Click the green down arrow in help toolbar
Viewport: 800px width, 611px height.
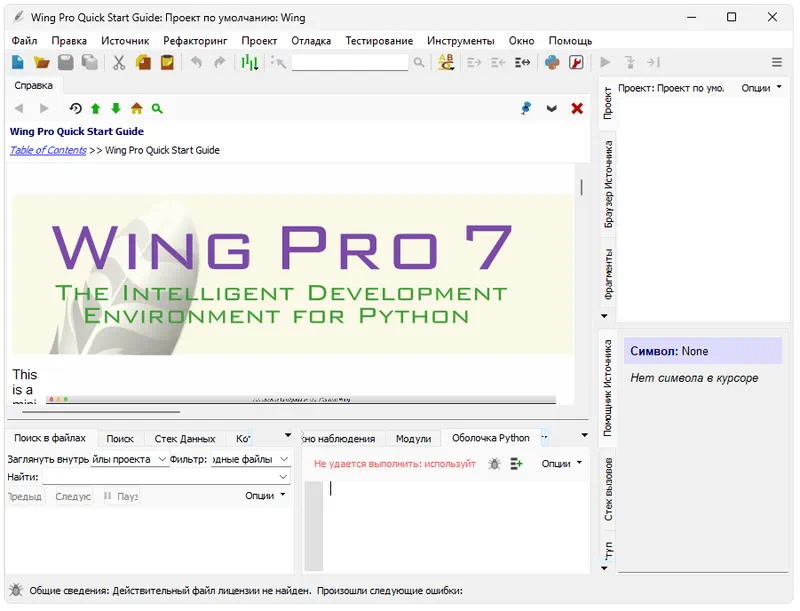tap(116, 108)
